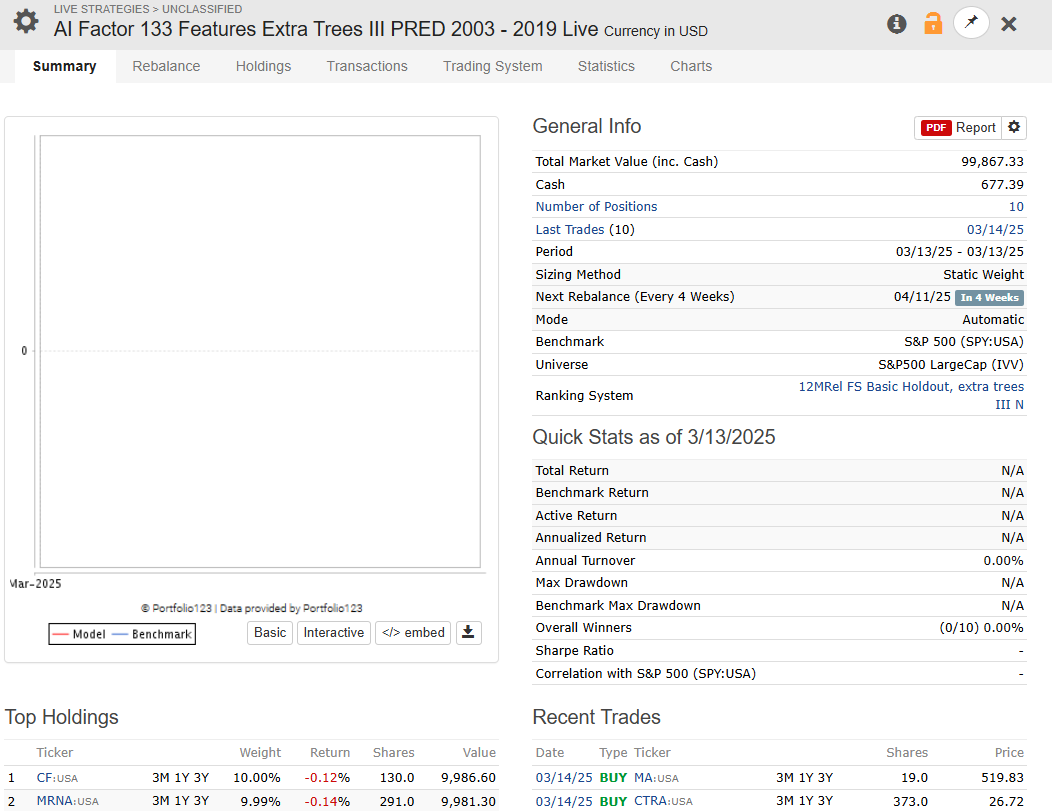Show the 3M chart for MRNA:USA
The height and width of the screenshot is (811, 1052).
click(x=160, y=801)
